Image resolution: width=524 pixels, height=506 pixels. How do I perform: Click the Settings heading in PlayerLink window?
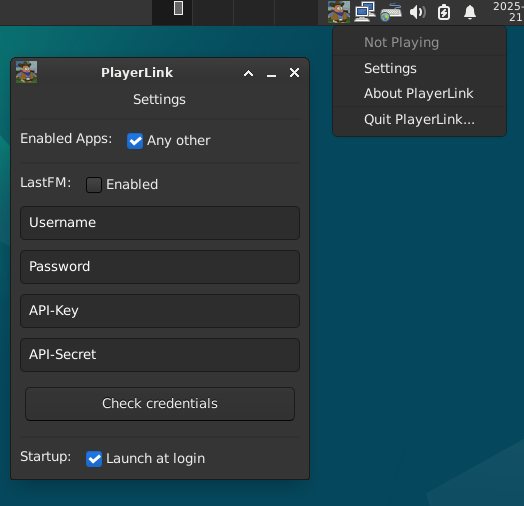159,100
